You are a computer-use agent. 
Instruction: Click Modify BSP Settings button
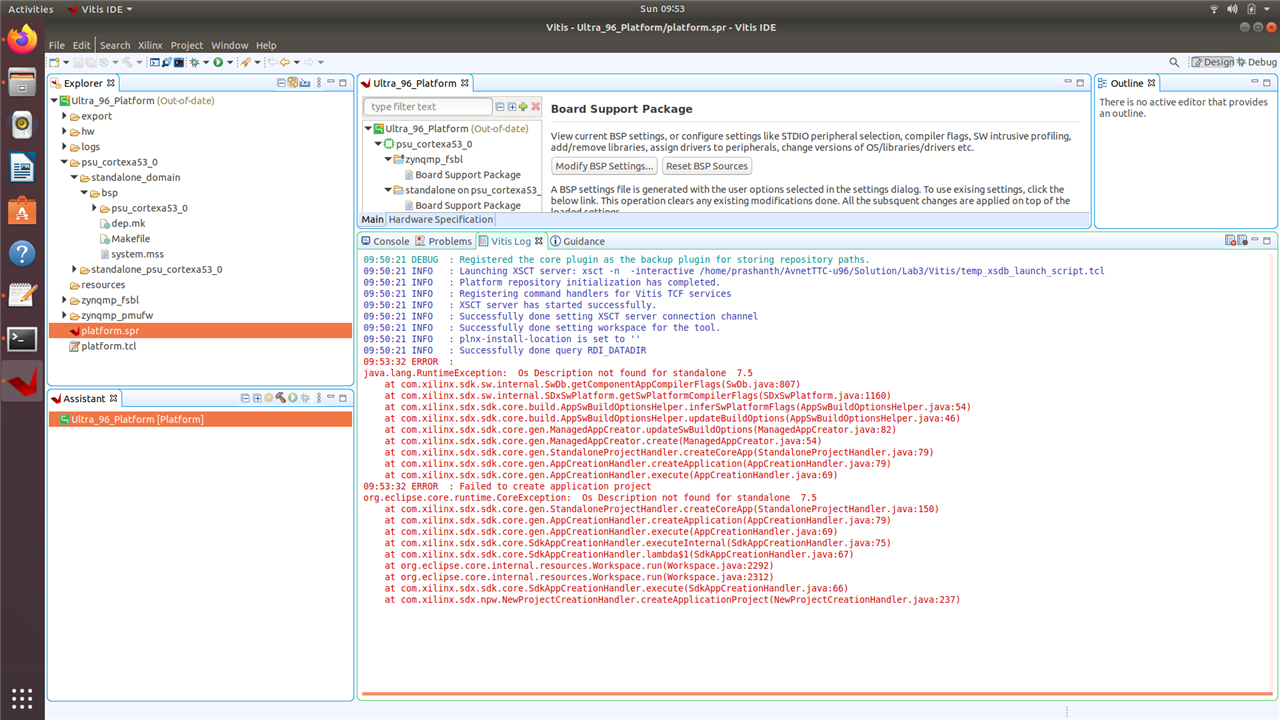pos(604,166)
